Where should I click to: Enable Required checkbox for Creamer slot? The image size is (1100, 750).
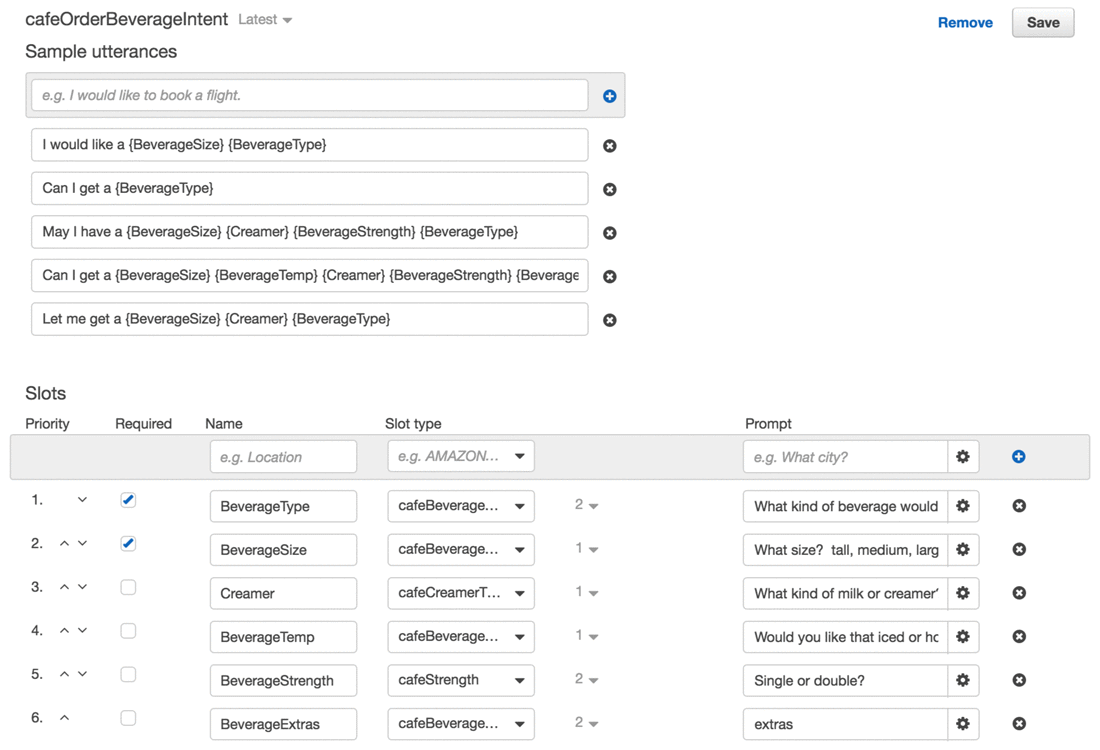(128, 588)
